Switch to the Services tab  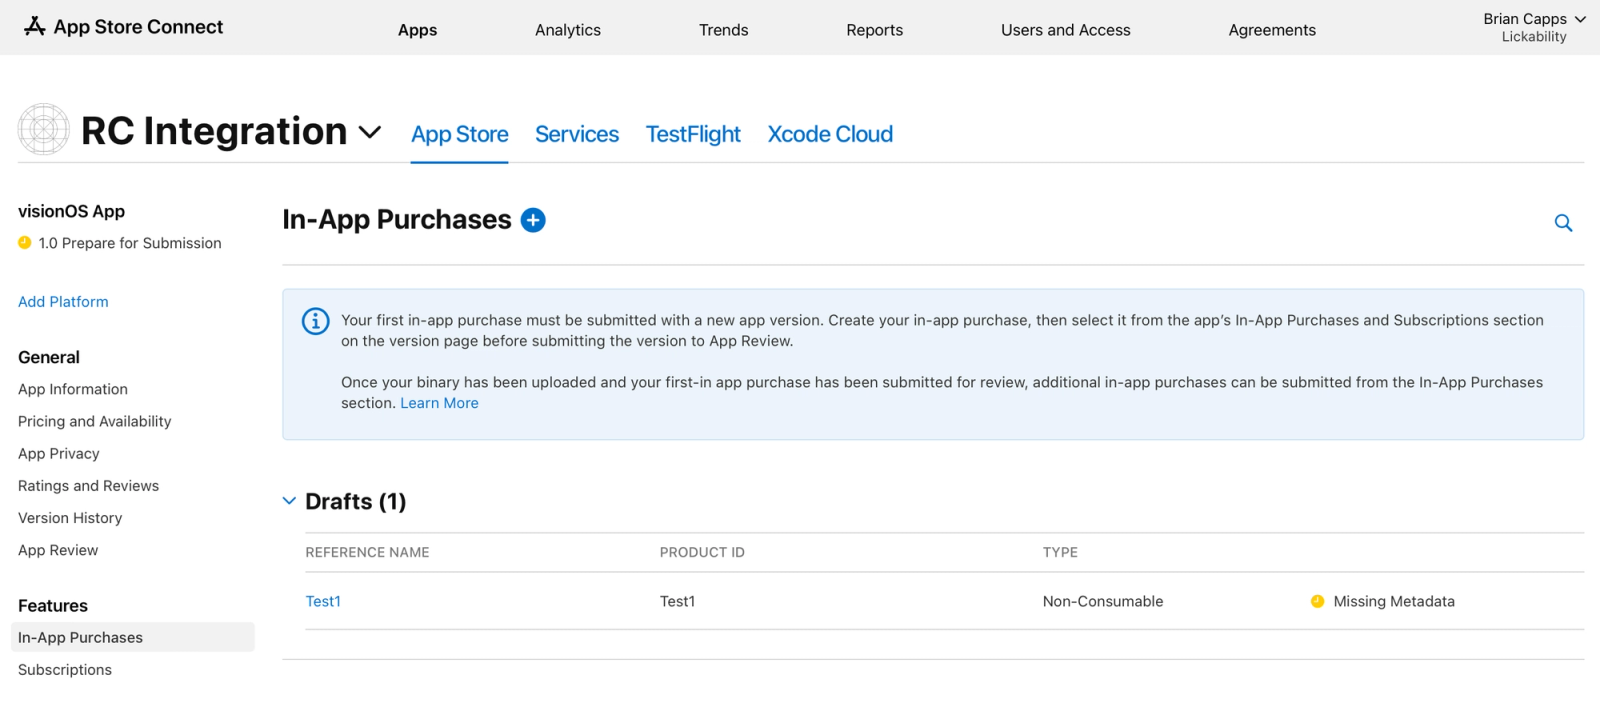click(x=577, y=134)
